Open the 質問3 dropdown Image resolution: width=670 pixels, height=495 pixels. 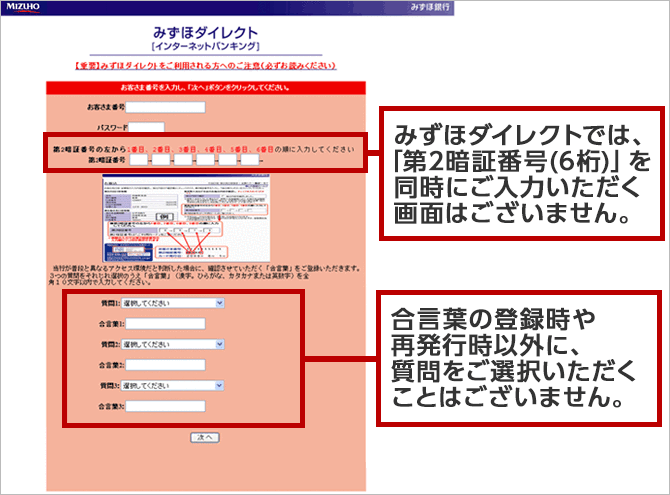[173, 386]
